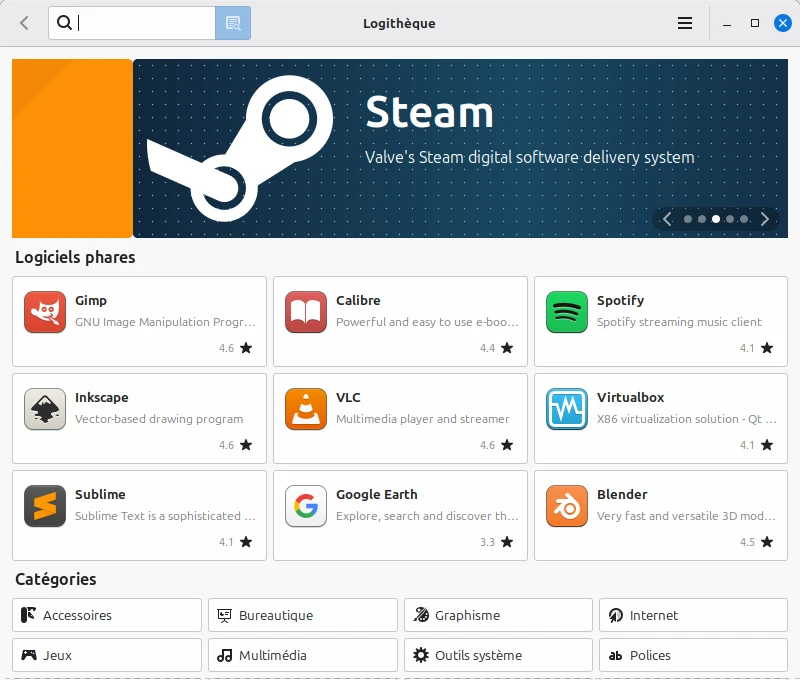Open the VLC cone icon
Image resolution: width=800 pixels, height=680 pixels.
pos(306,409)
